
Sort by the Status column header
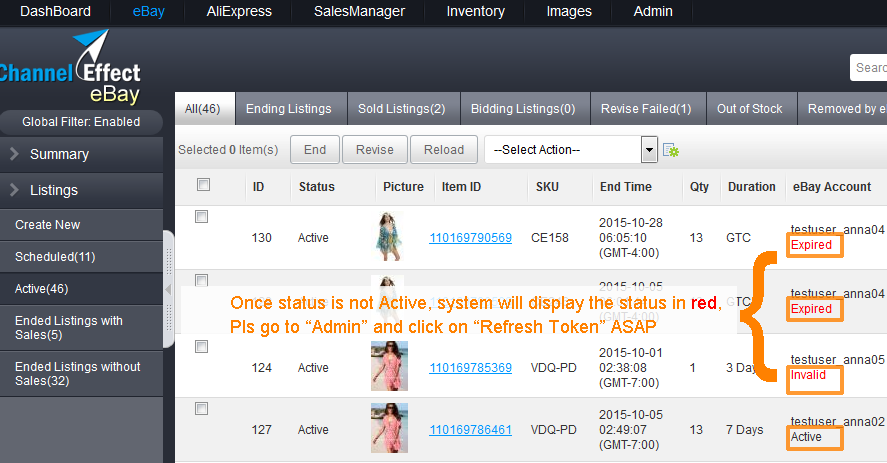coord(317,187)
